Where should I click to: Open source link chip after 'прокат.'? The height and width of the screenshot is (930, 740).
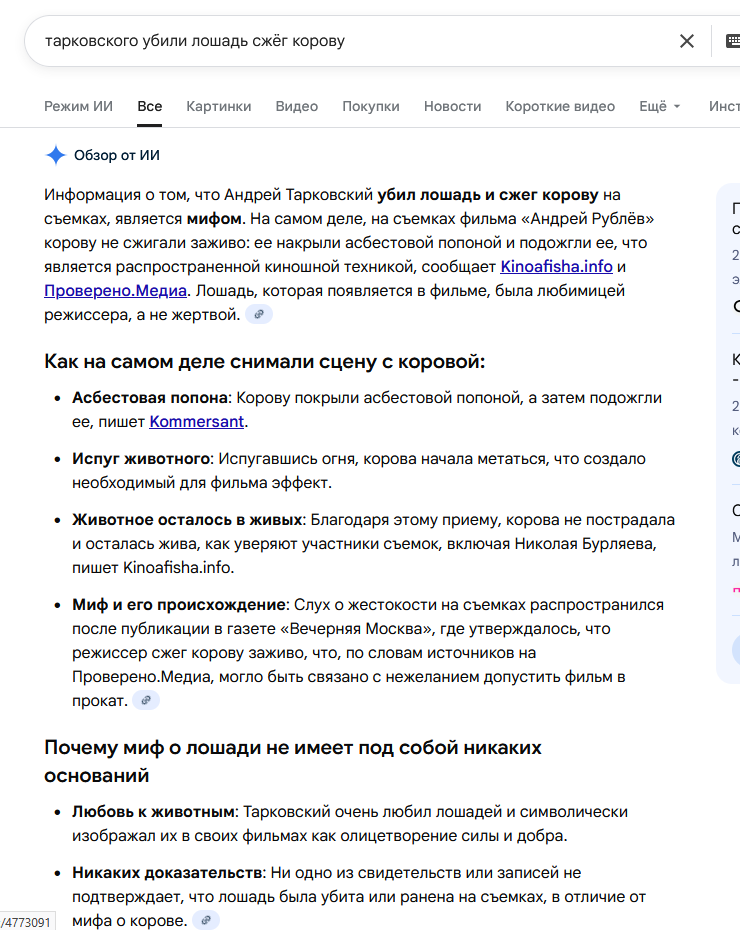tap(146, 700)
